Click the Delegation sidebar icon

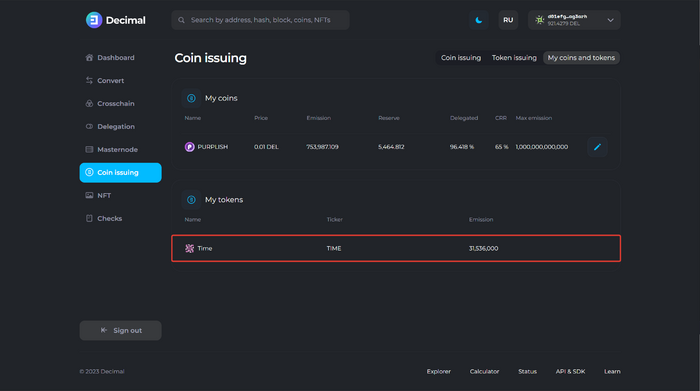(89, 127)
